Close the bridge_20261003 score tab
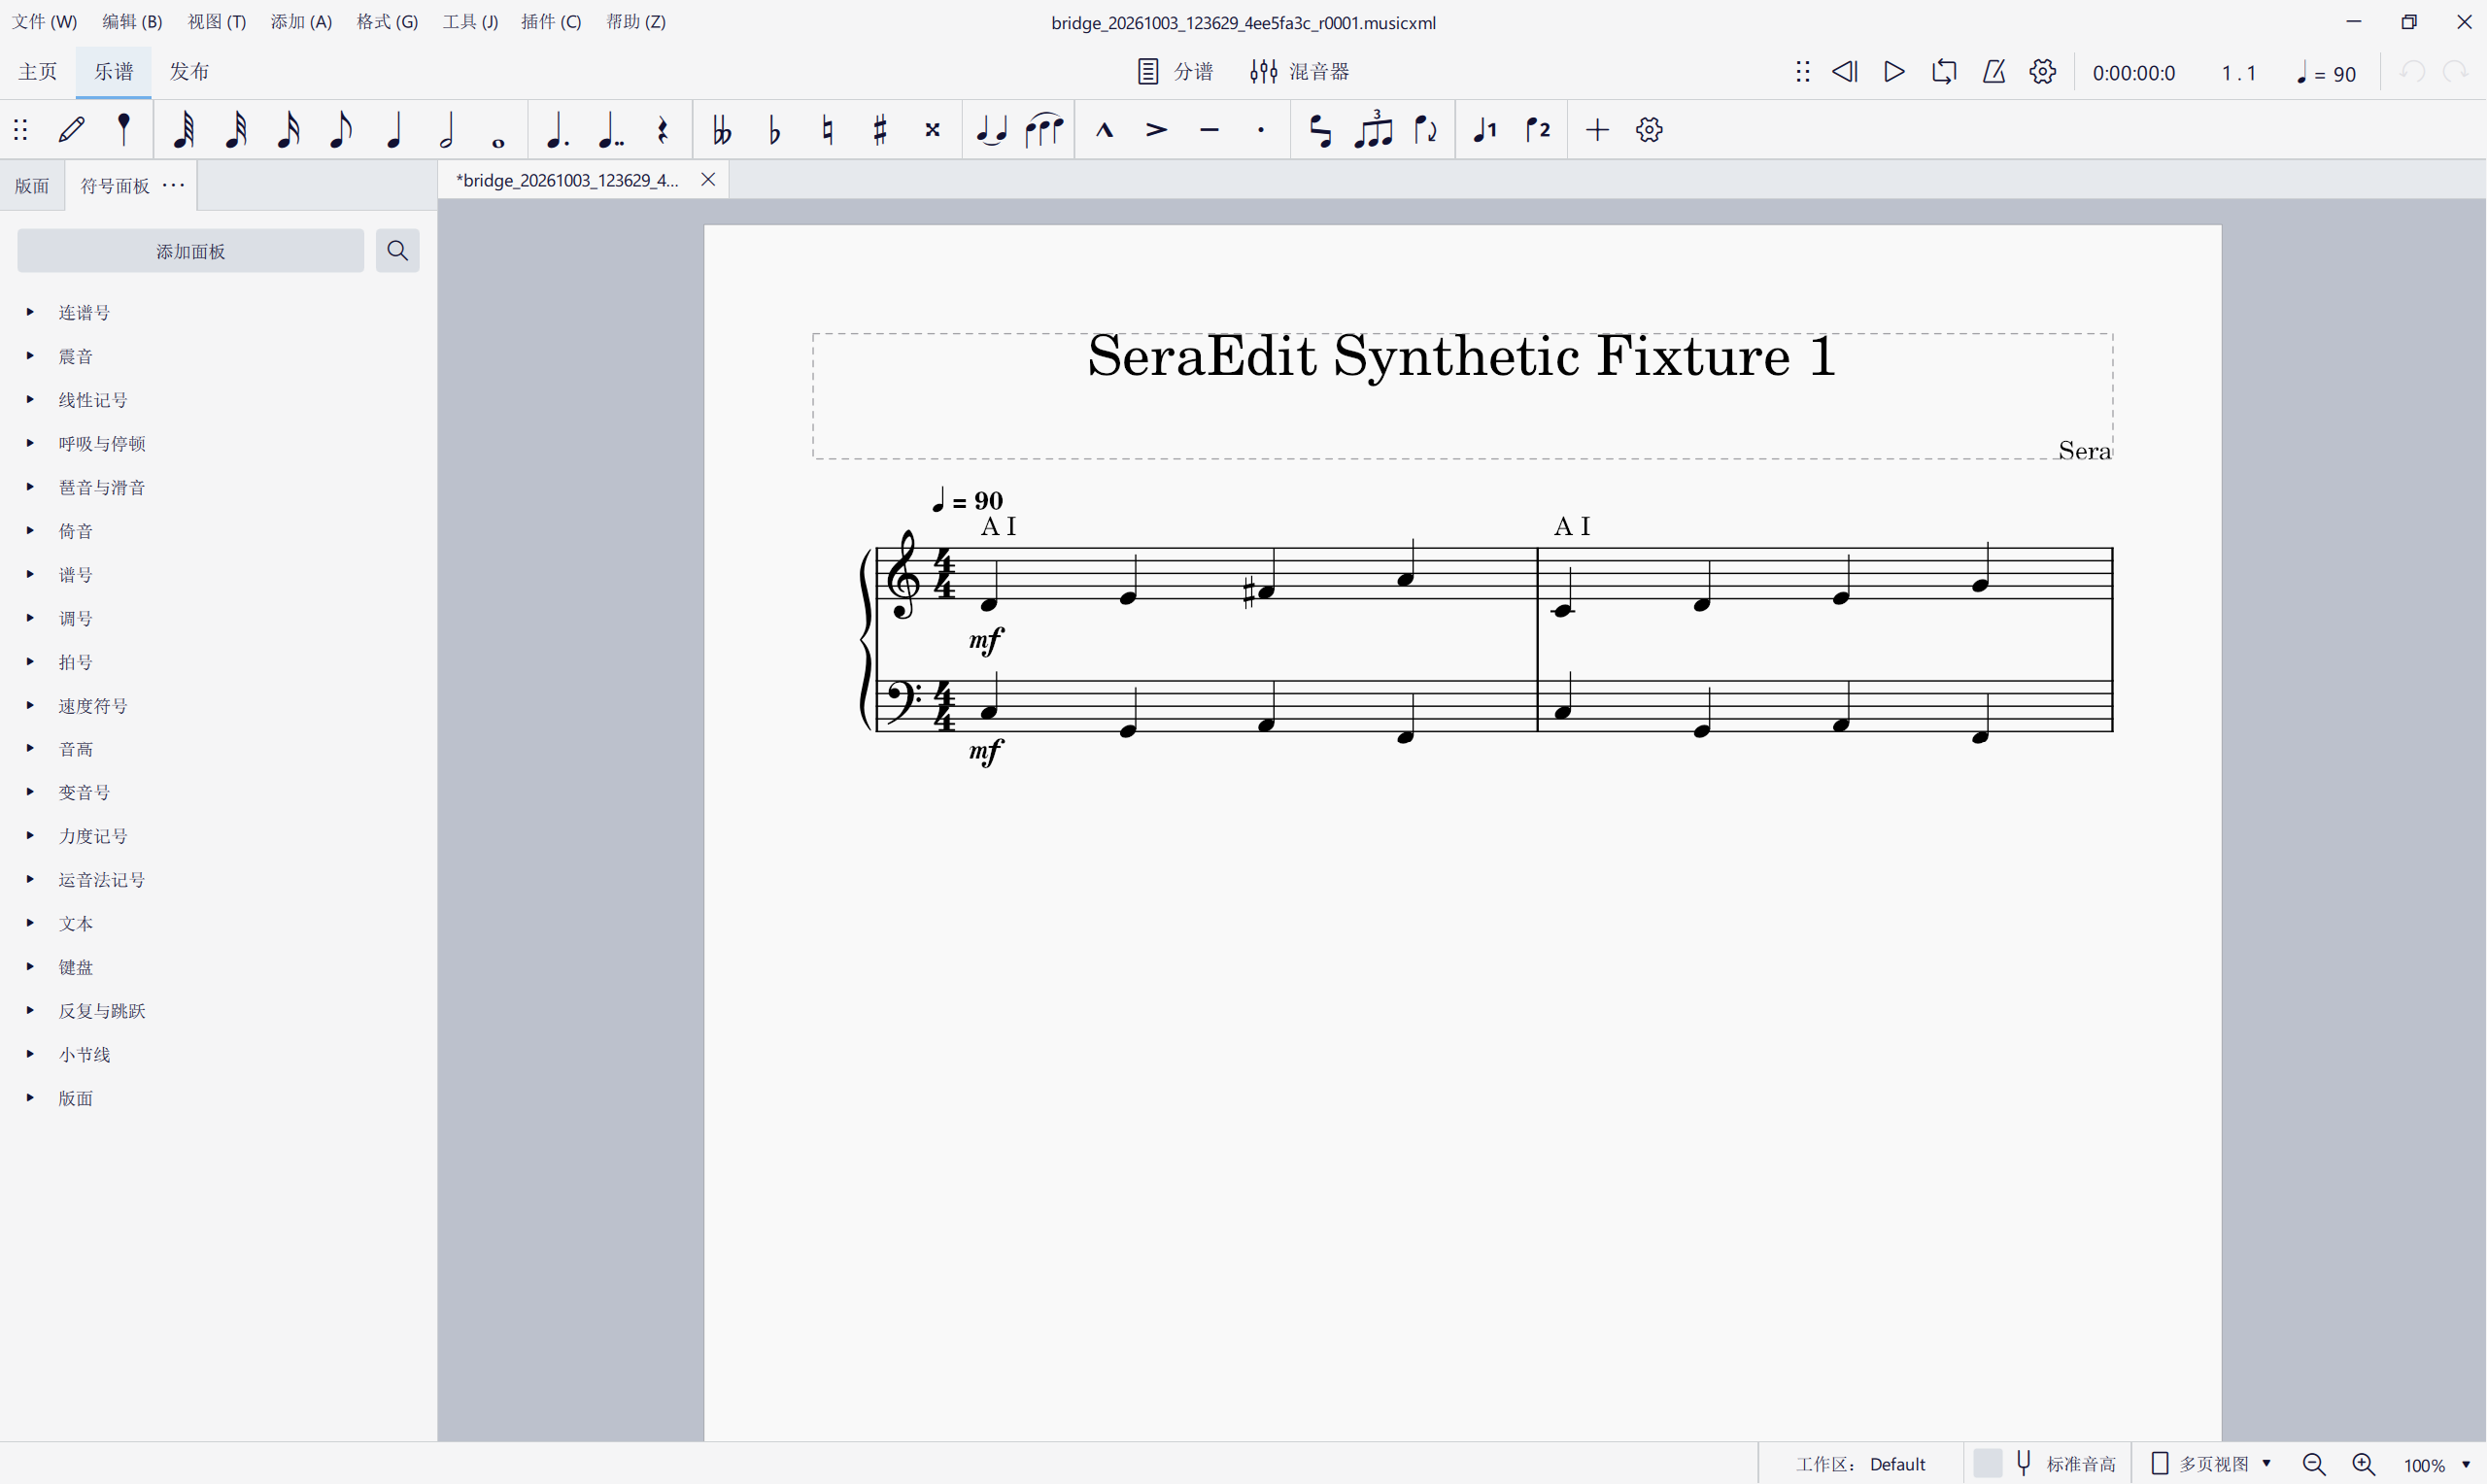 (x=708, y=180)
